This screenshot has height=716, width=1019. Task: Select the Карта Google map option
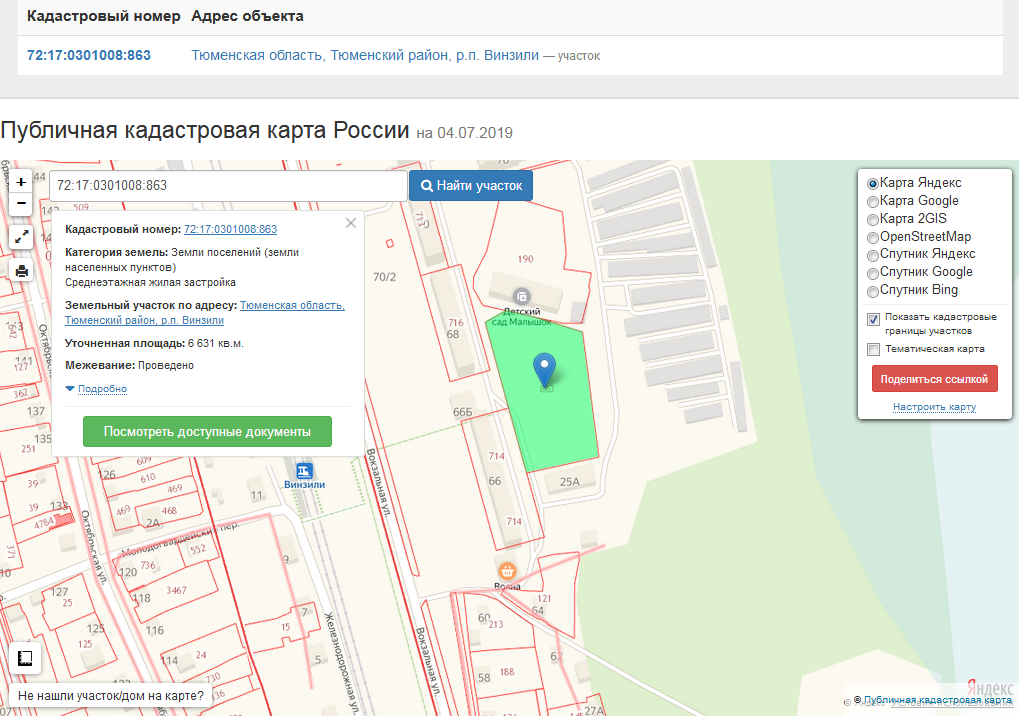click(x=873, y=202)
